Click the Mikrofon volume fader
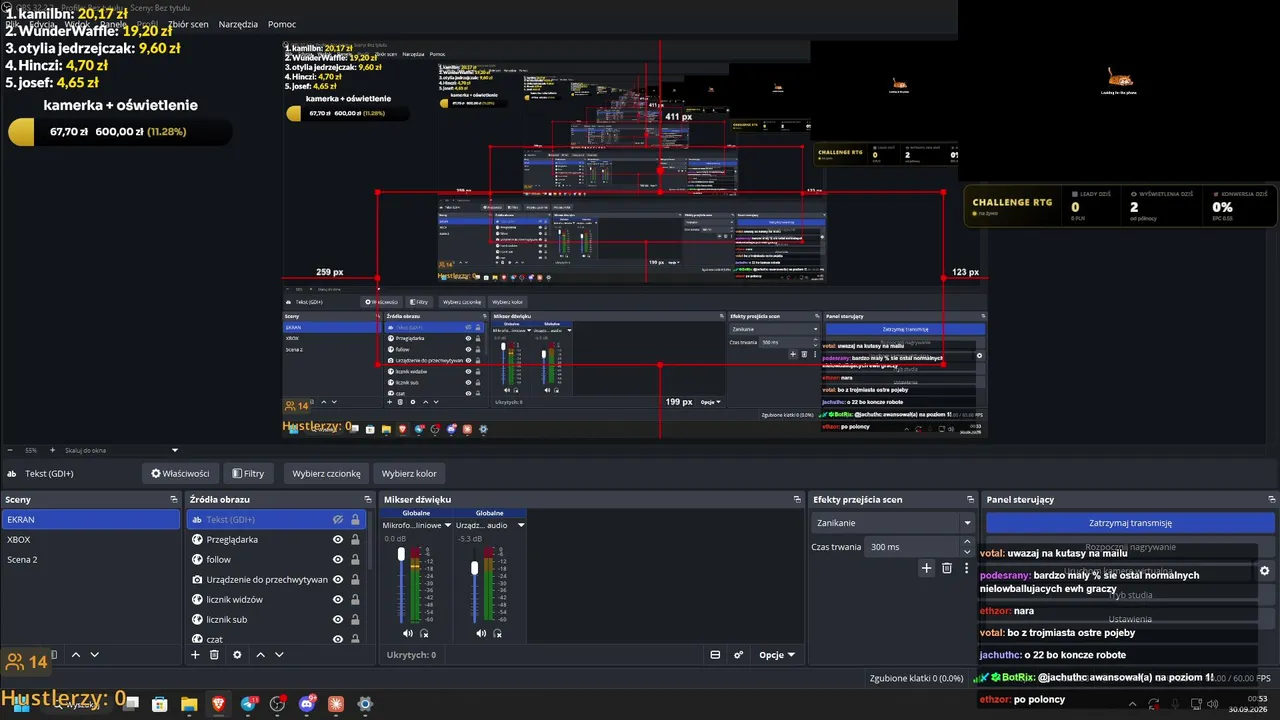1280x720 pixels. pos(402,554)
